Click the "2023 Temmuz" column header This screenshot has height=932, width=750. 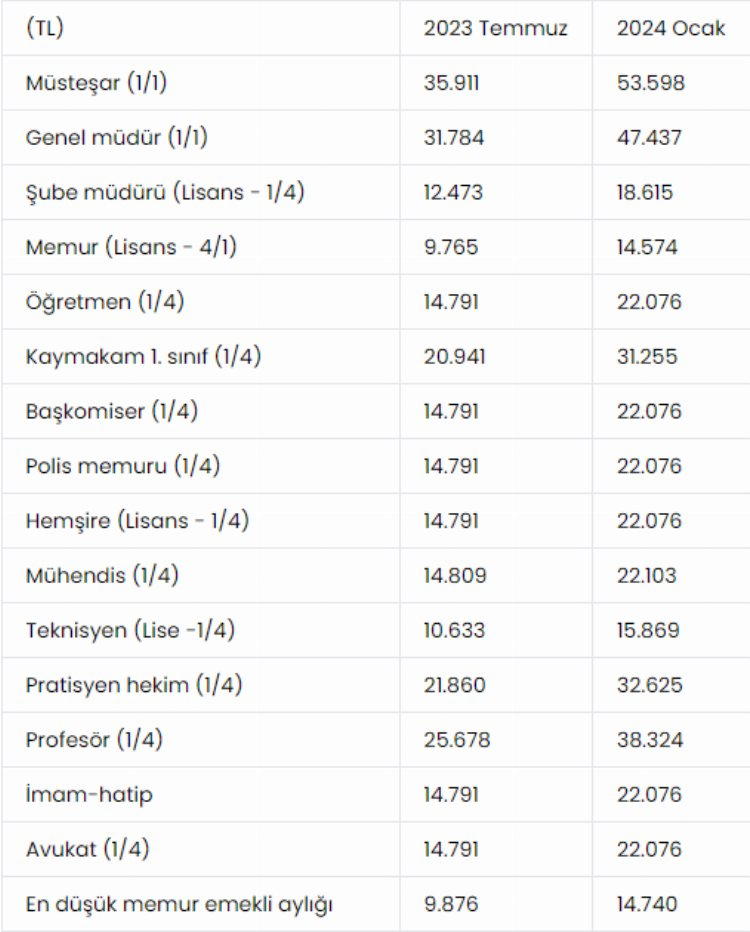[495, 28]
